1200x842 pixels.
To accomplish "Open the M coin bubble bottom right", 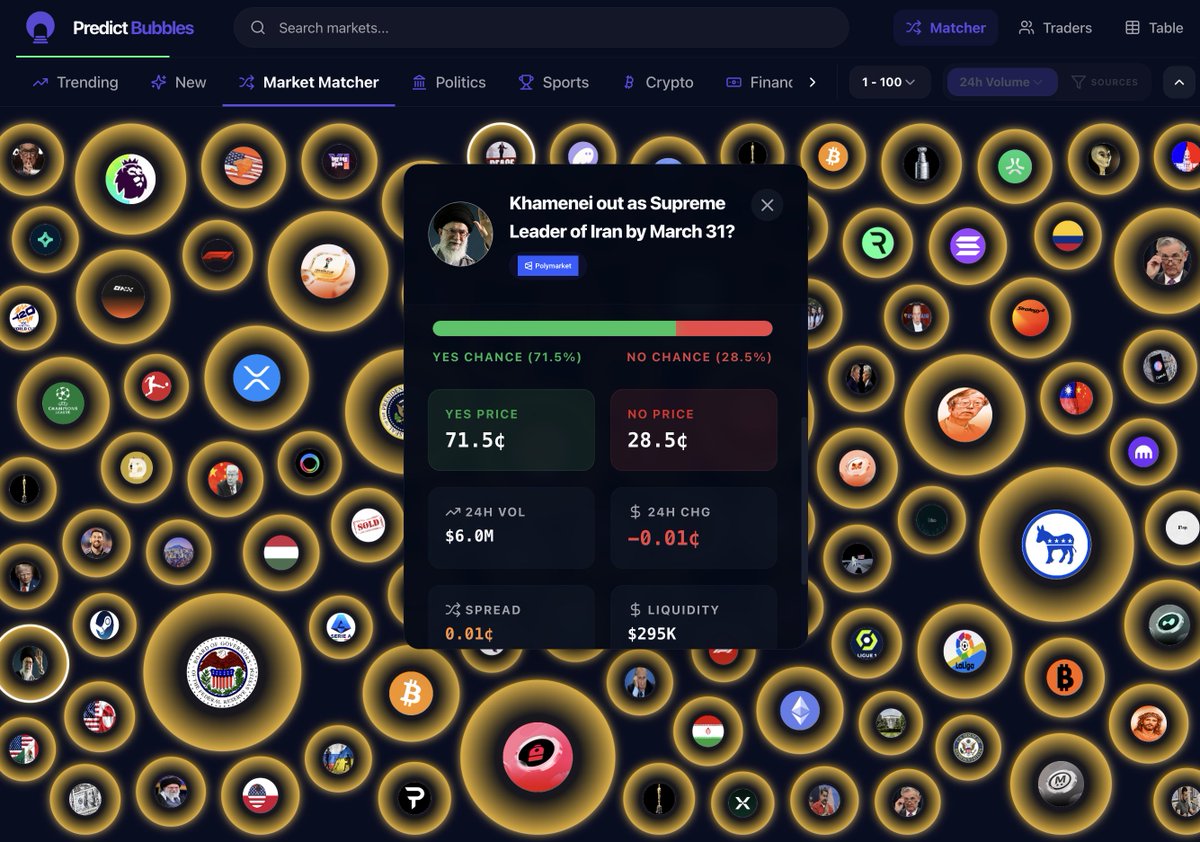I will pos(1061,784).
